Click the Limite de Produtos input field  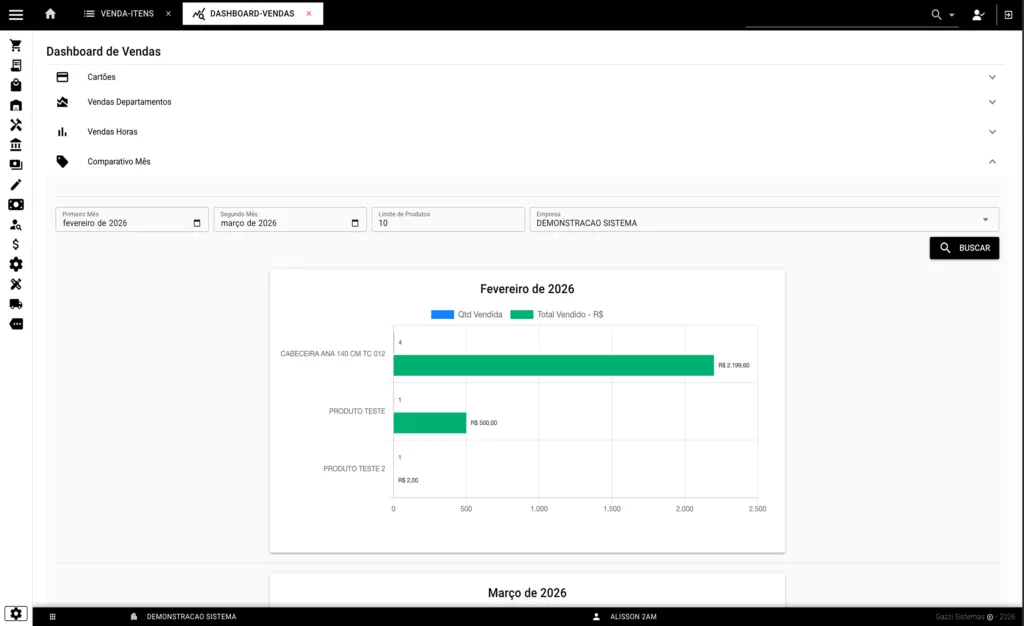[x=447, y=220]
